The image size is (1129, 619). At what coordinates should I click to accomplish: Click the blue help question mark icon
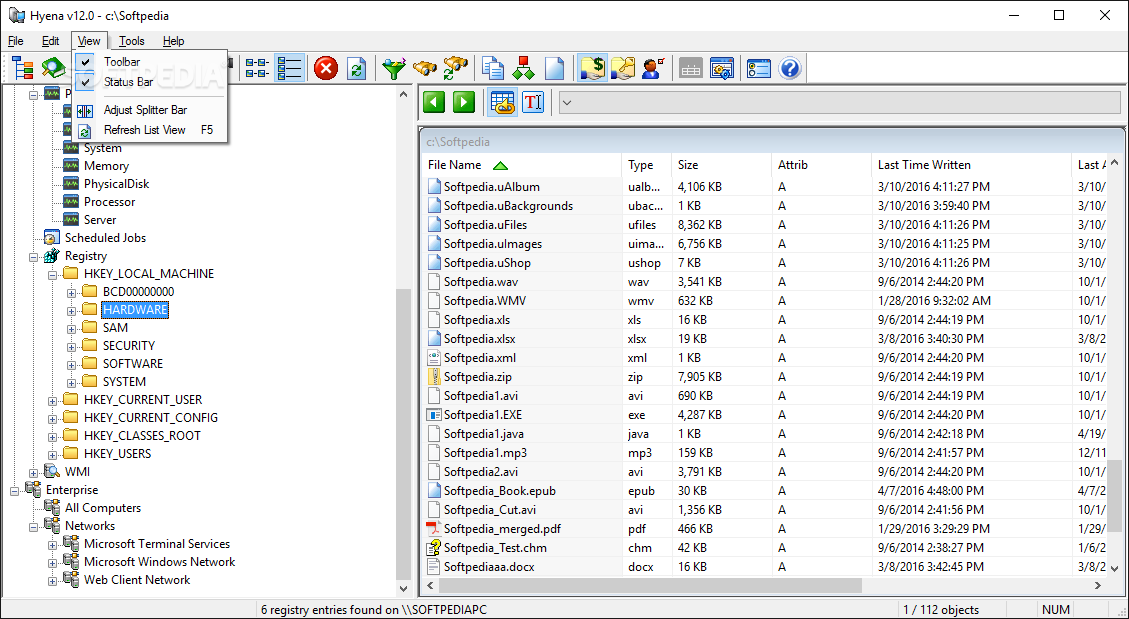790,68
